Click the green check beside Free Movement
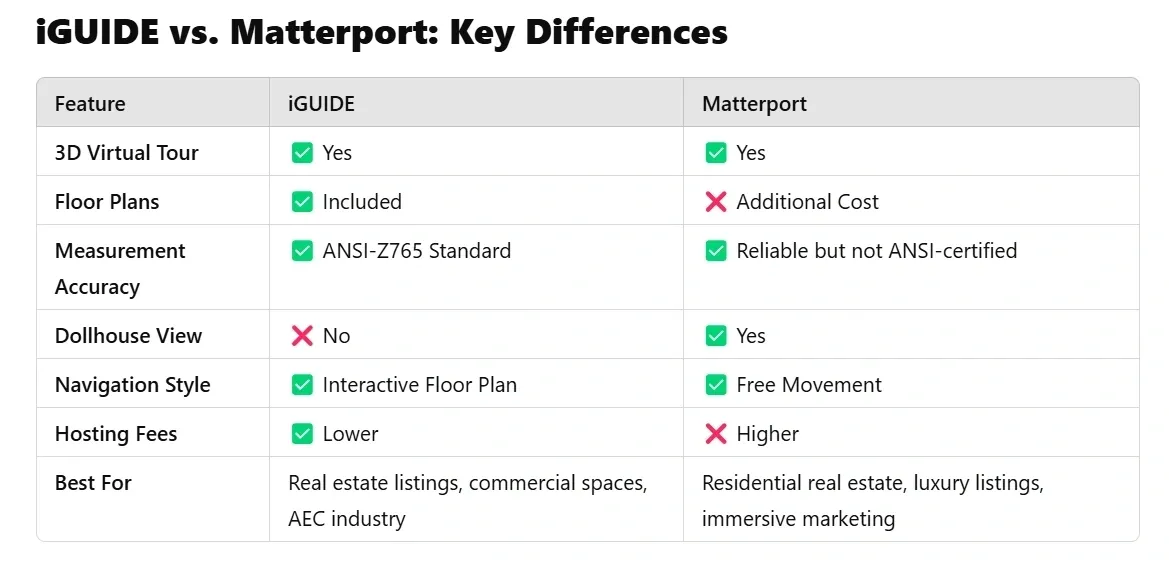 tap(716, 385)
